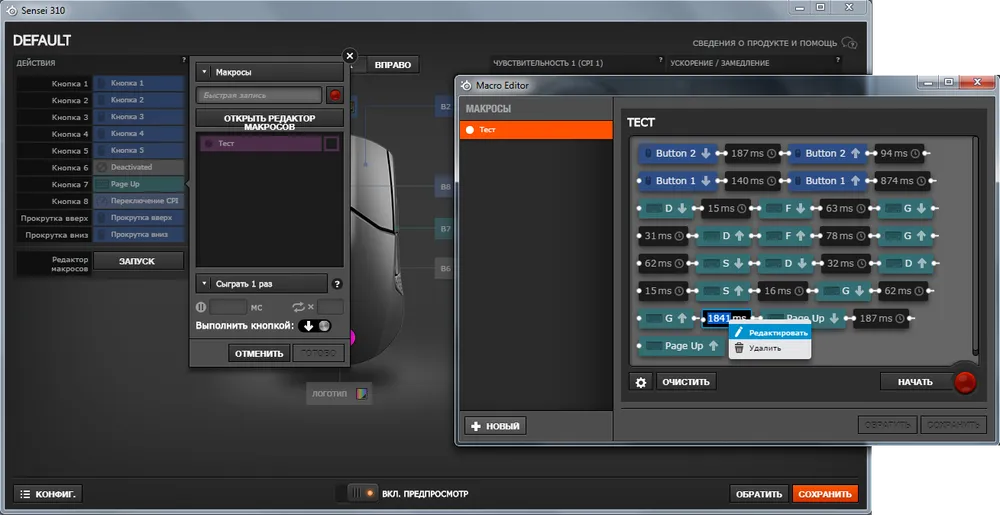
Task: Choose Удалить in the context menu
Action: click(x=763, y=348)
